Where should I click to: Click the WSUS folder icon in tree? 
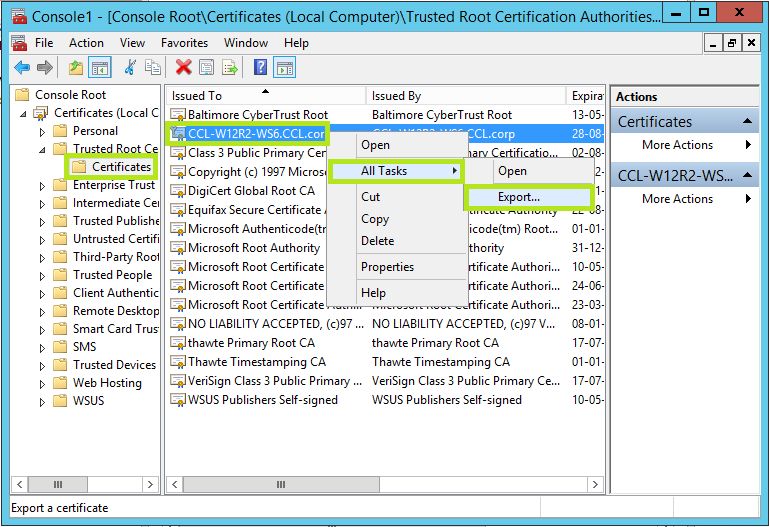point(60,401)
